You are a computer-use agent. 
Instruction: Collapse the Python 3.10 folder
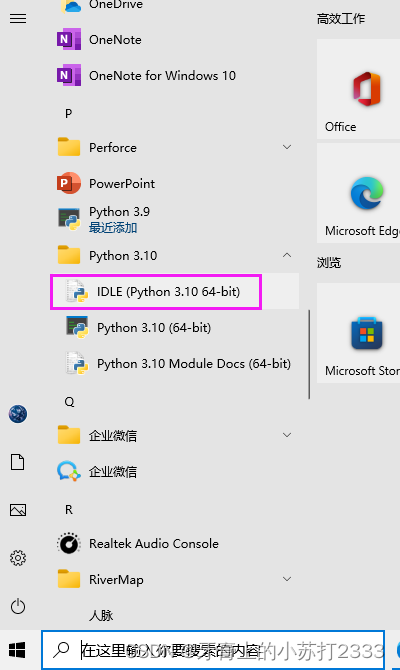pos(287,255)
